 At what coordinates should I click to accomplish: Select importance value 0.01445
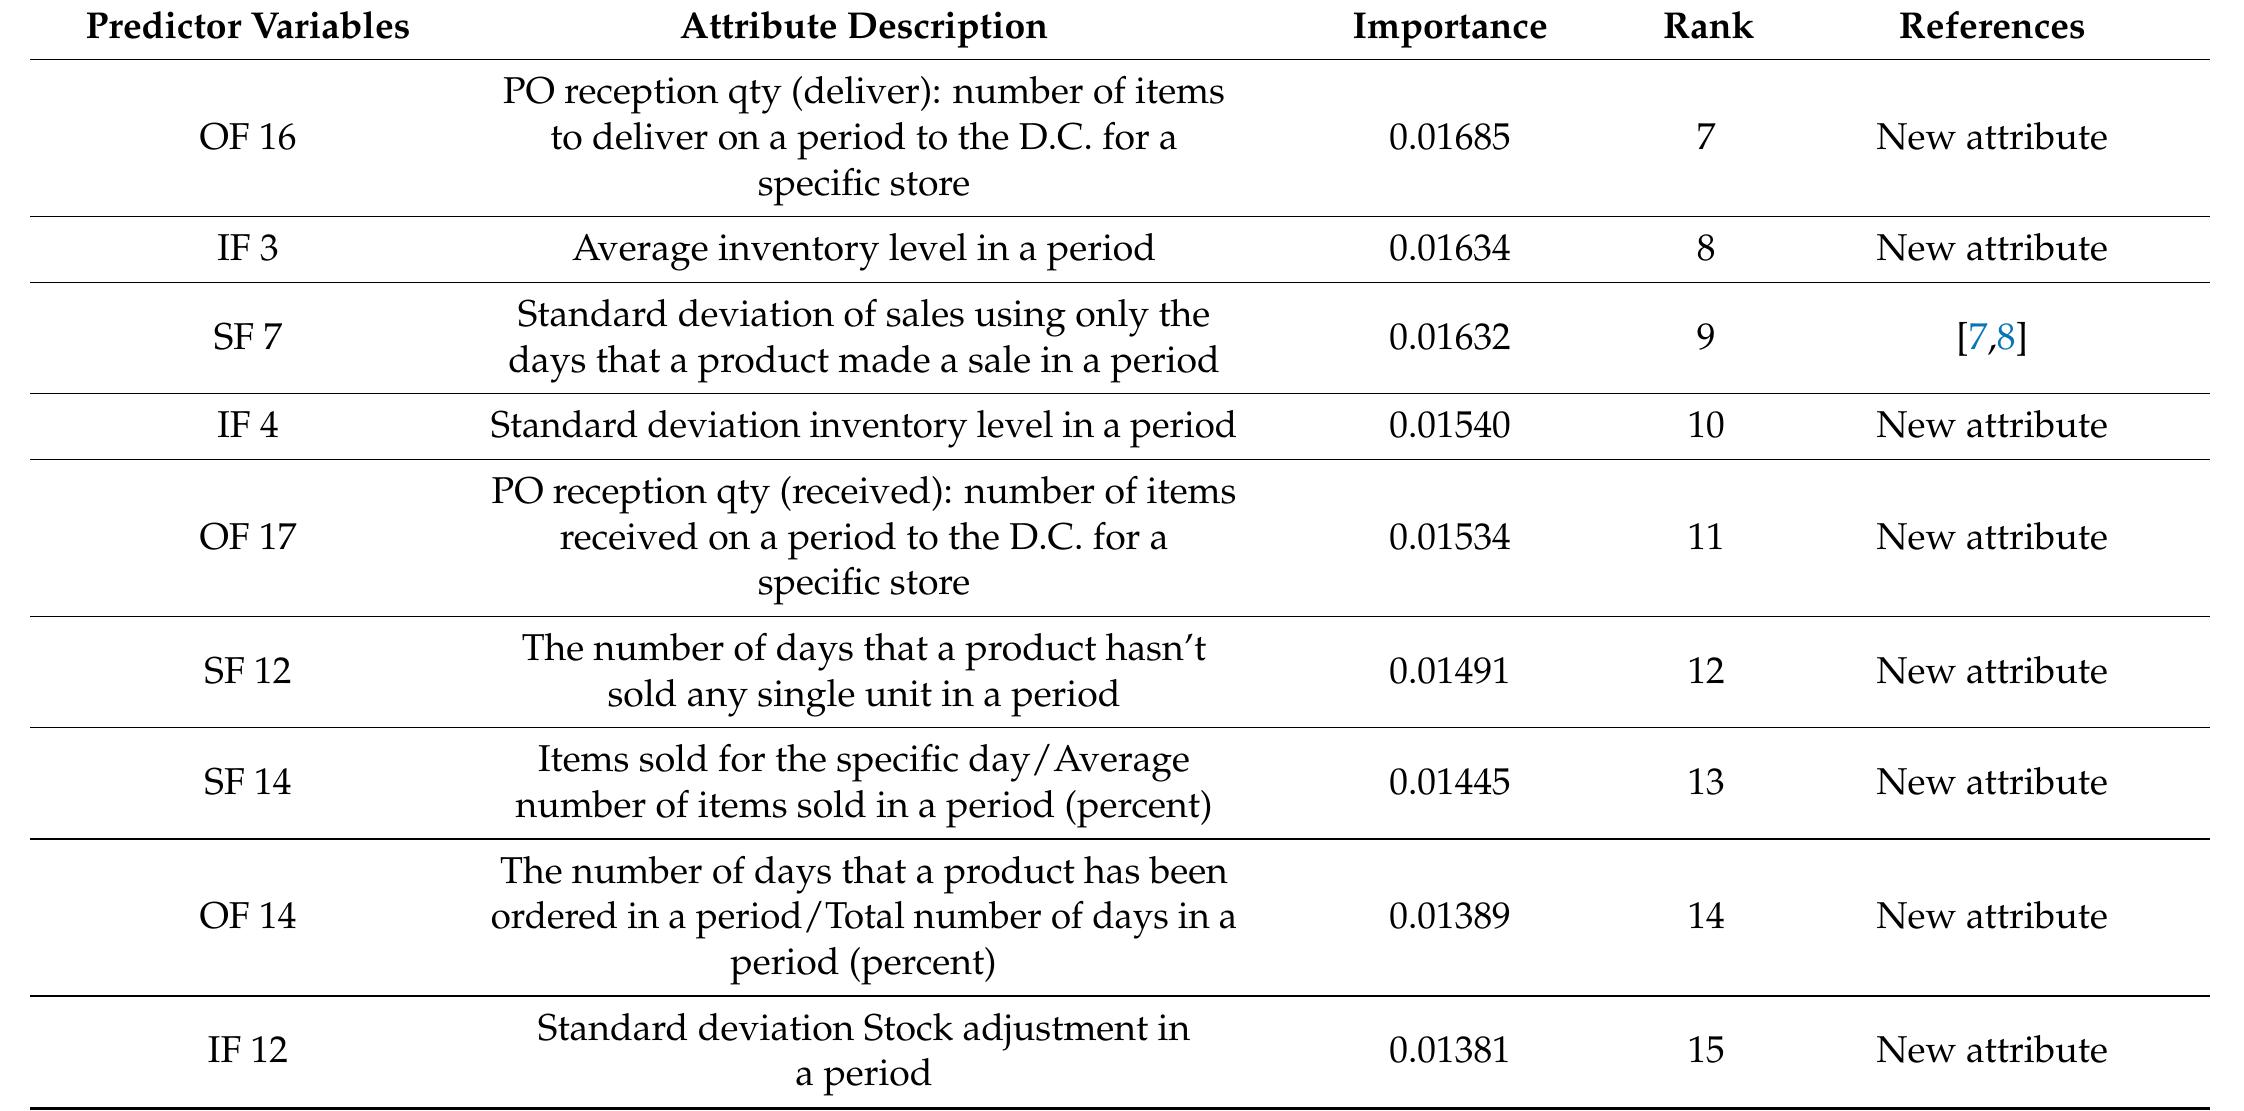click(1449, 781)
